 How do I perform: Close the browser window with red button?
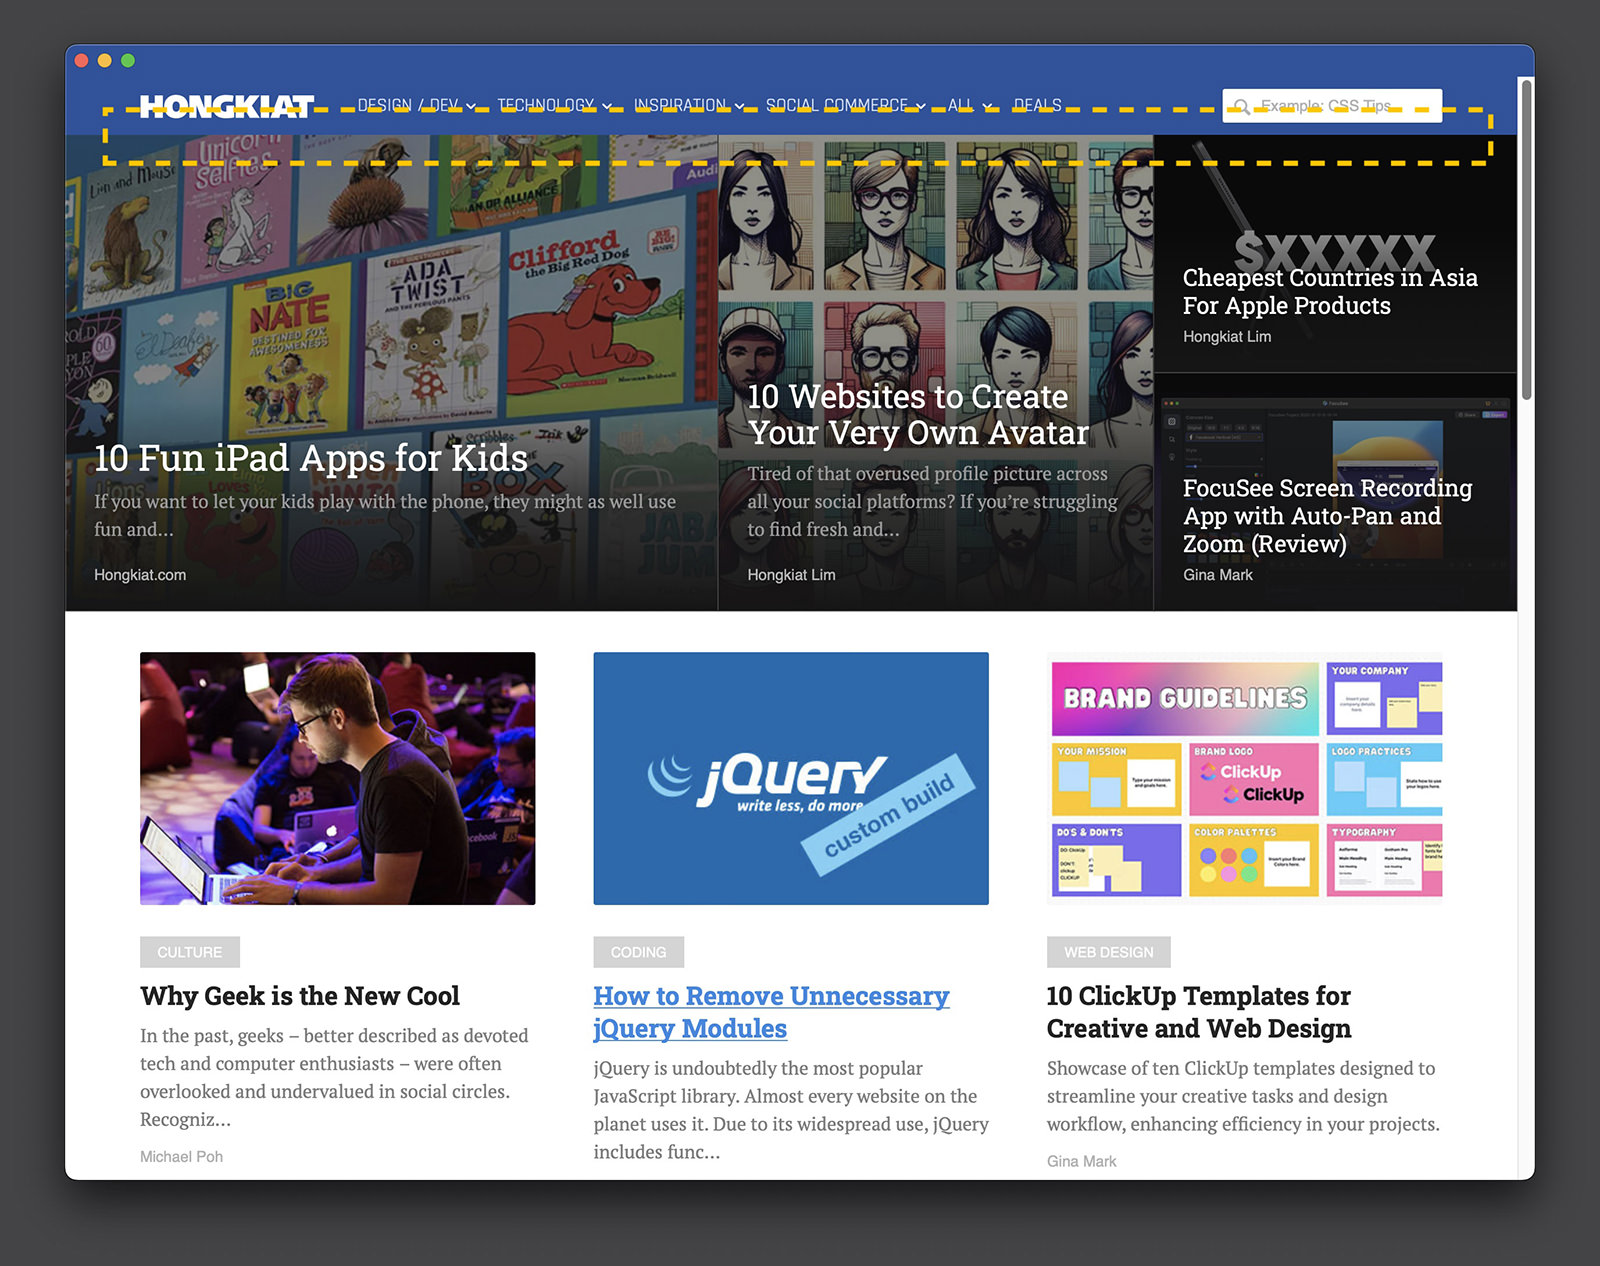82,61
